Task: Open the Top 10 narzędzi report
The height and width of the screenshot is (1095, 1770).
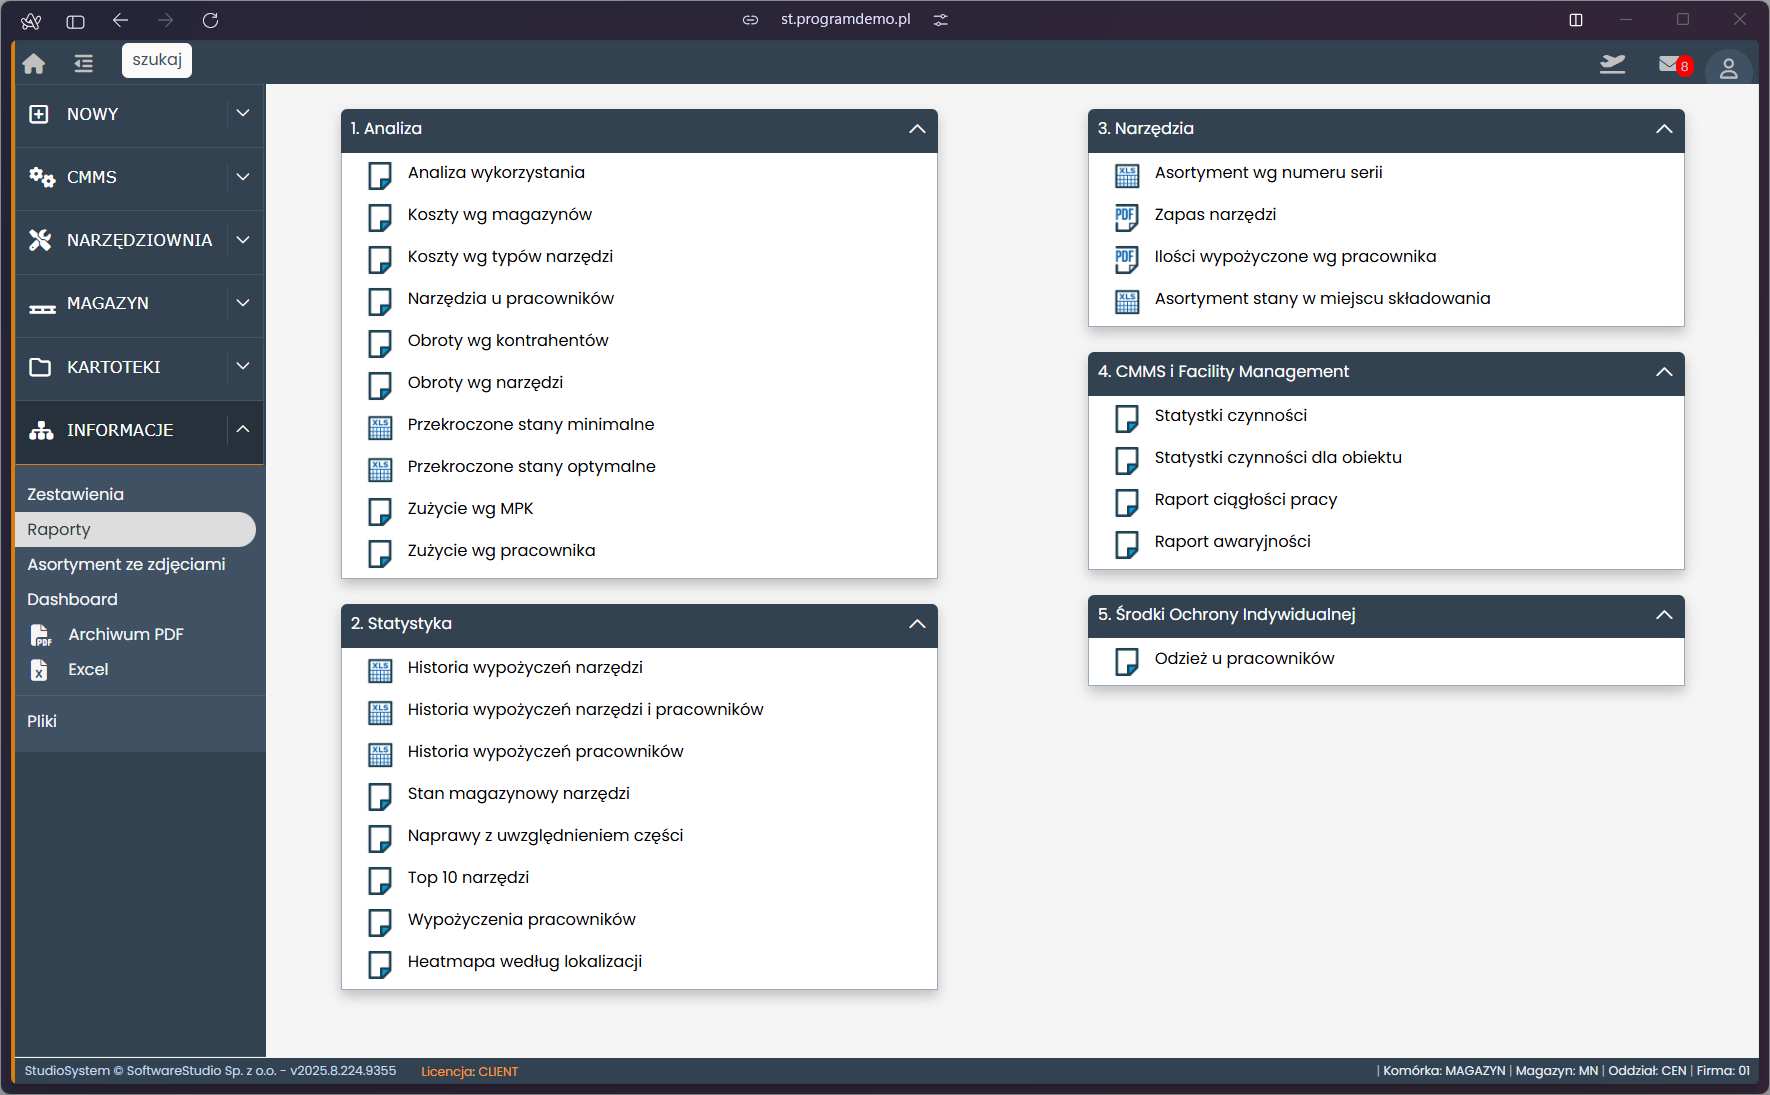Action: coord(468,877)
